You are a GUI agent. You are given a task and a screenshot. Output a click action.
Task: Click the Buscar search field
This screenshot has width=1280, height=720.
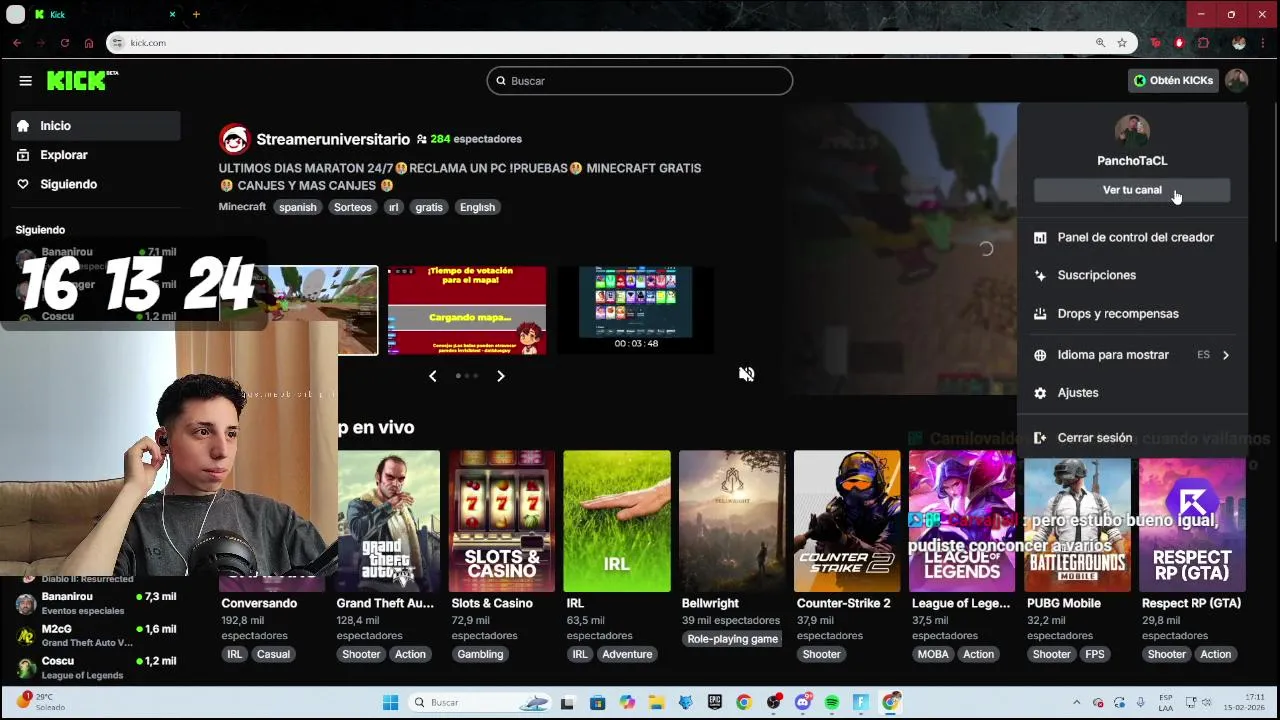640,81
